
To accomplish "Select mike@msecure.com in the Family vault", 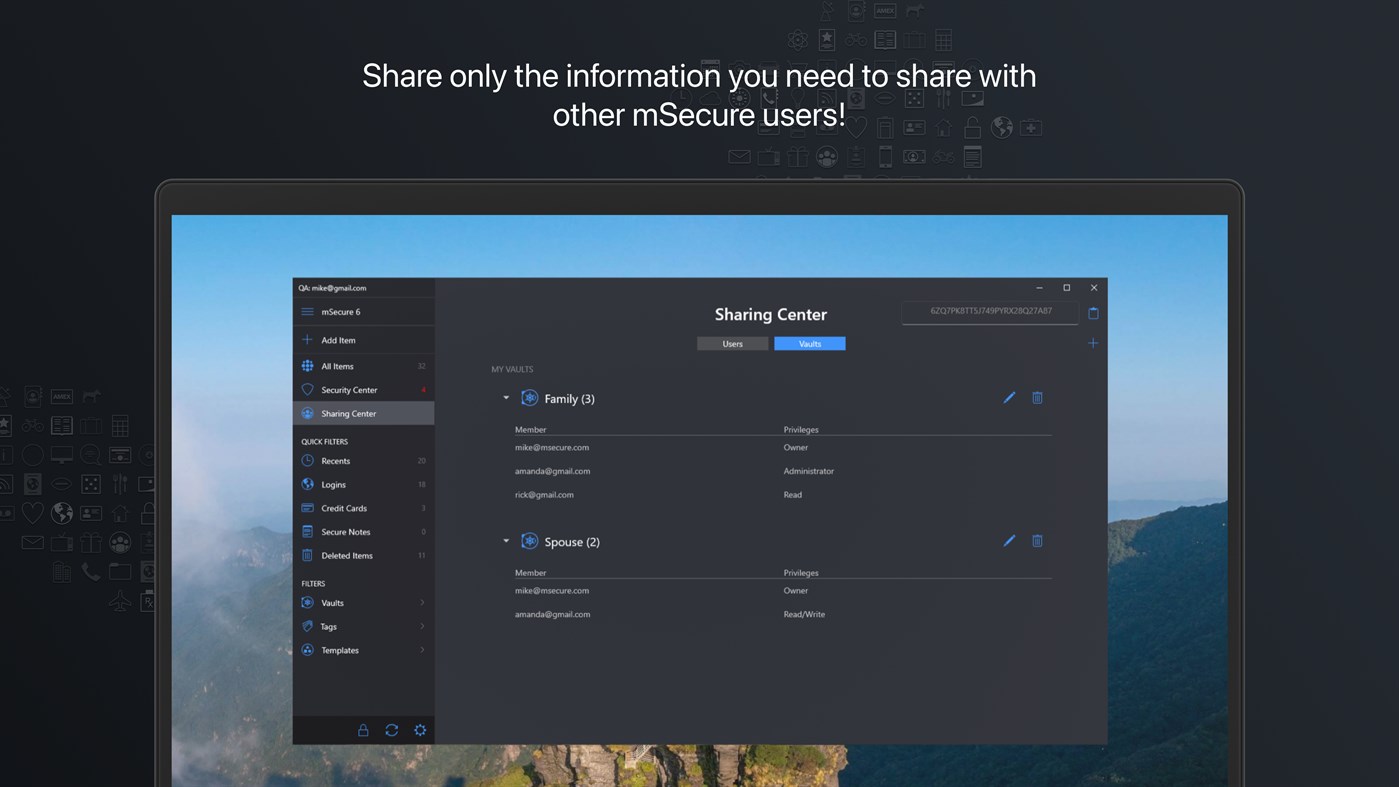I will click(x=552, y=448).
